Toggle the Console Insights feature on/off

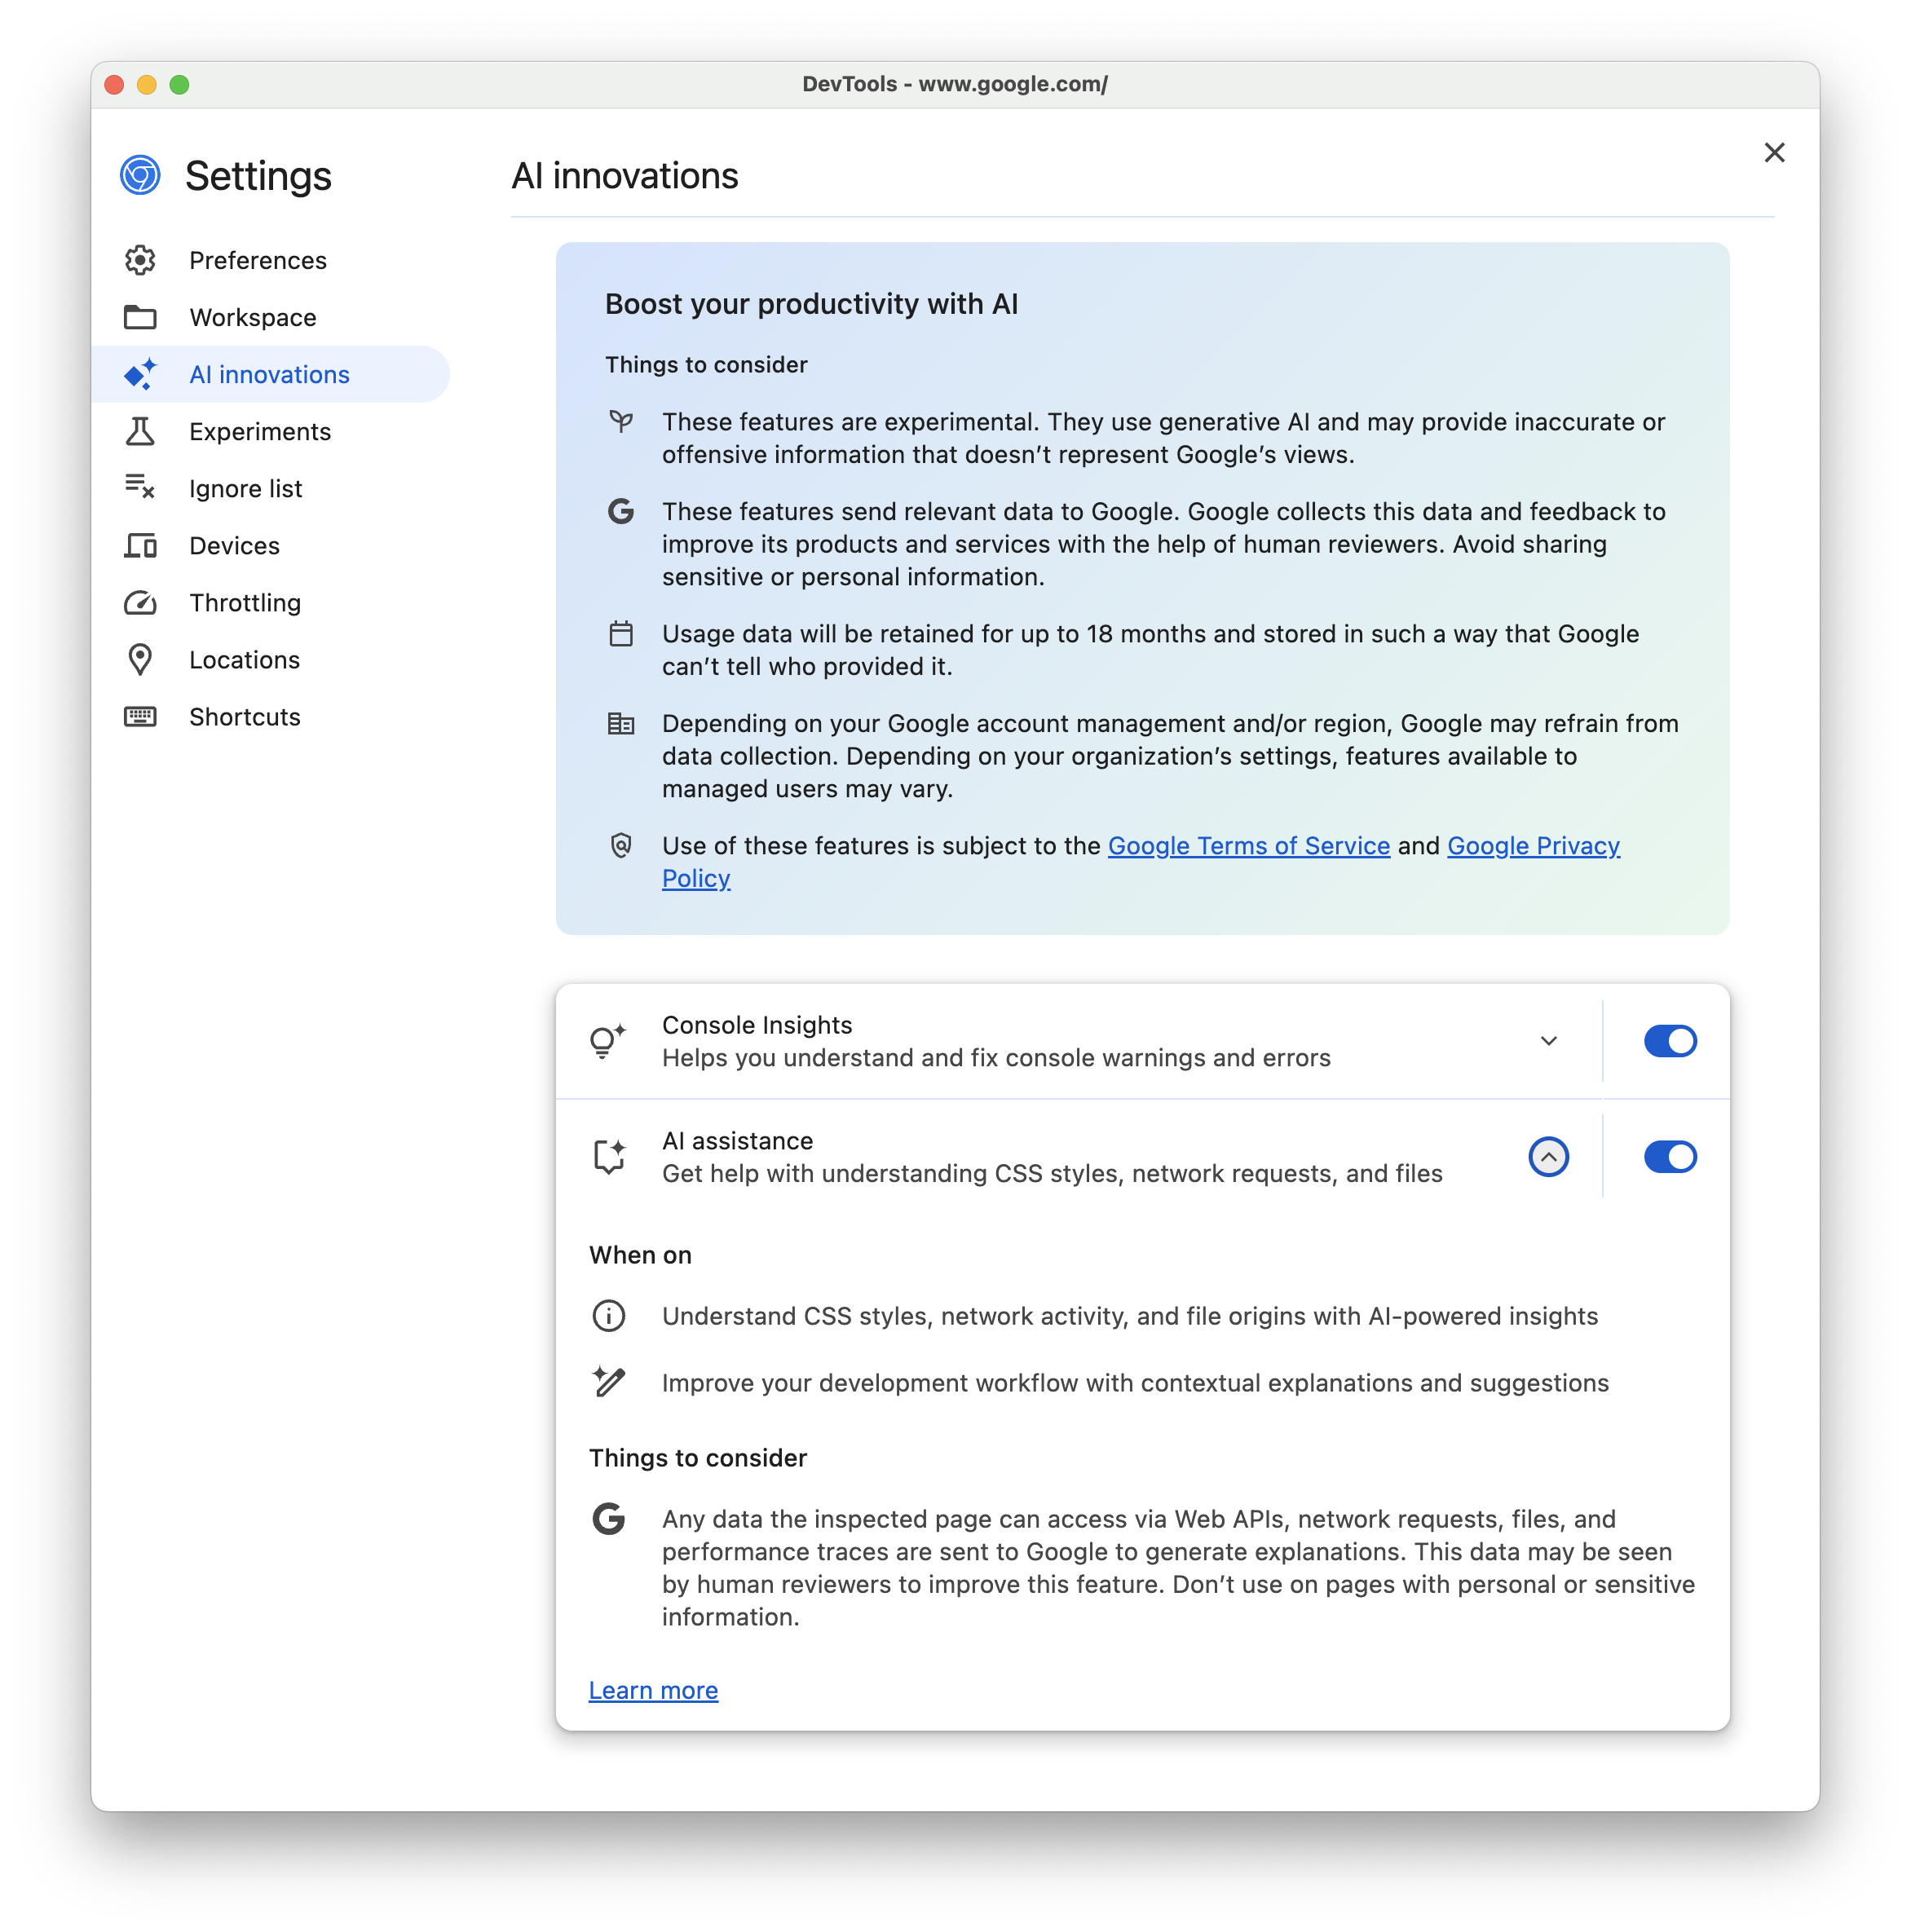click(x=1666, y=1041)
